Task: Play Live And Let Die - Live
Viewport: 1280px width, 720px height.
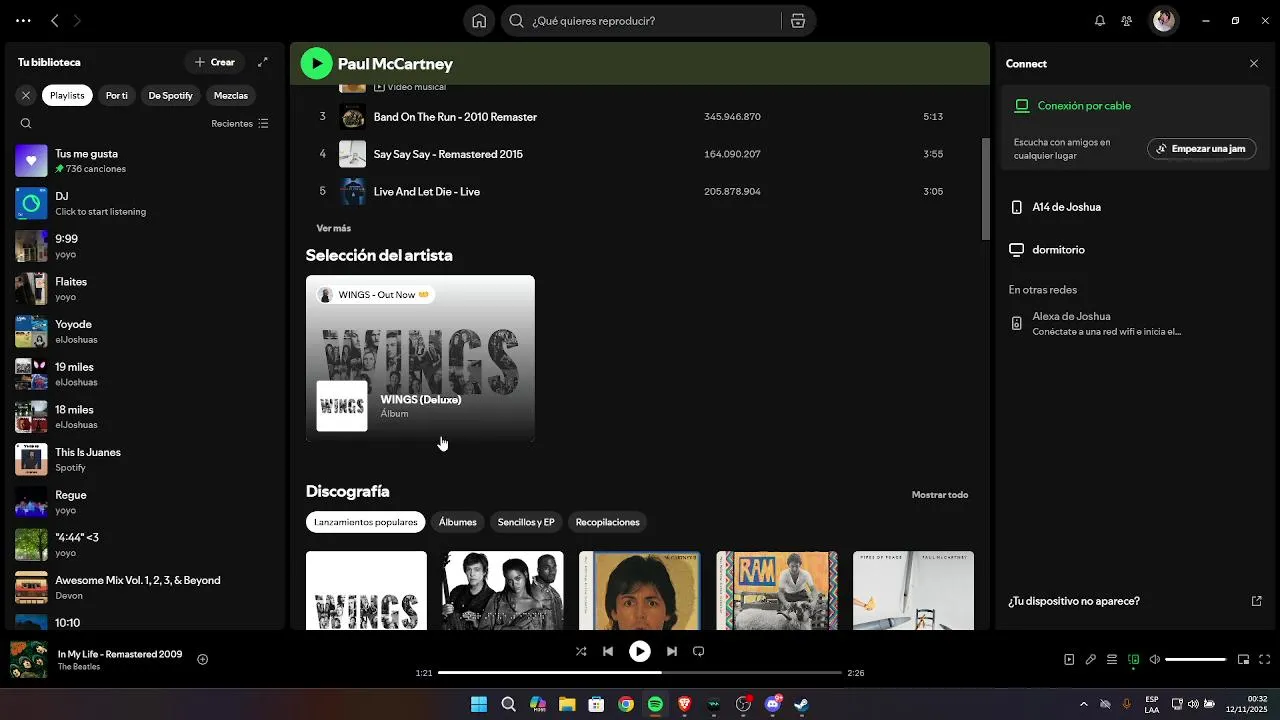Action: [x=640, y=191]
